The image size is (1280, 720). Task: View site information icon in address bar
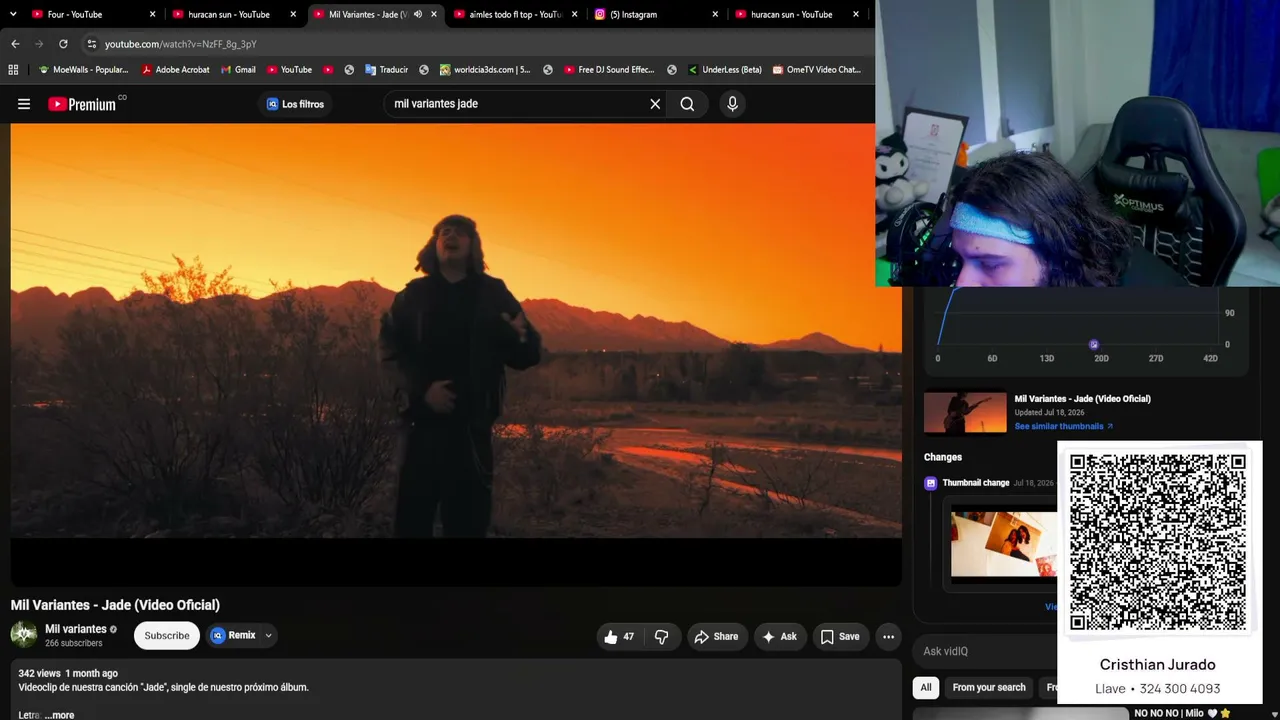(x=91, y=44)
